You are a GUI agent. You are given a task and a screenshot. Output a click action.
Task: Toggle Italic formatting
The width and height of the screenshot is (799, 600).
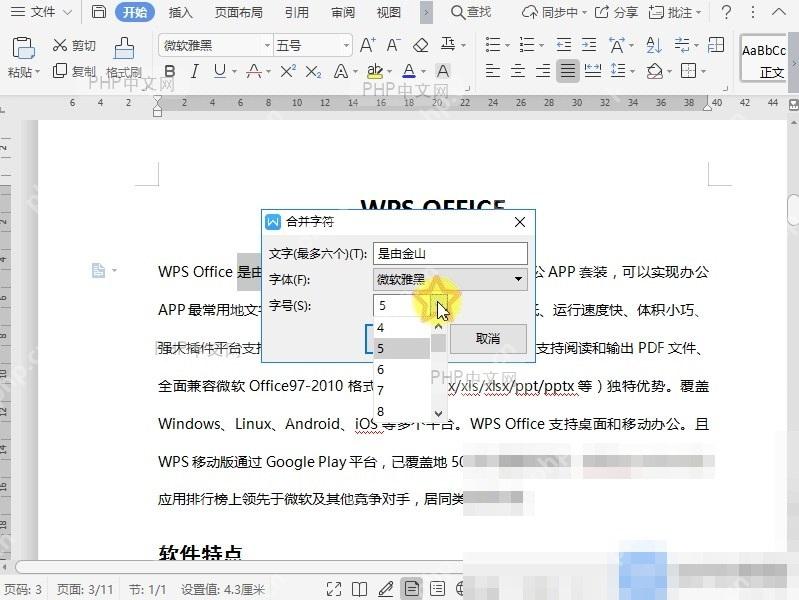(x=194, y=71)
